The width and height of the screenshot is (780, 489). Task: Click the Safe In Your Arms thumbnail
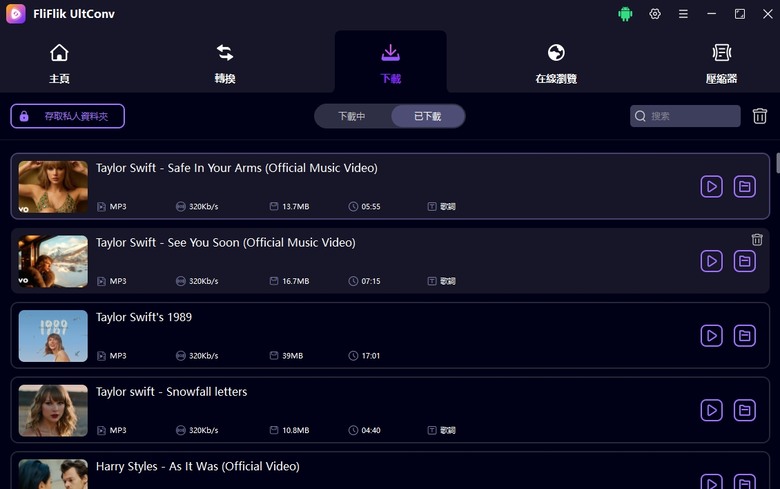click(53, 187)
